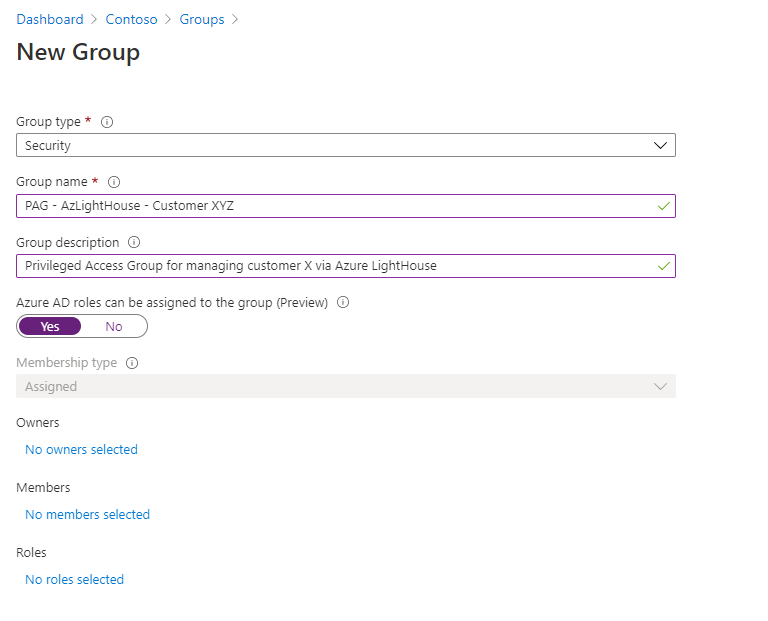
Task: Click green validation checkmark in Group description field
Action: (662, 266)
